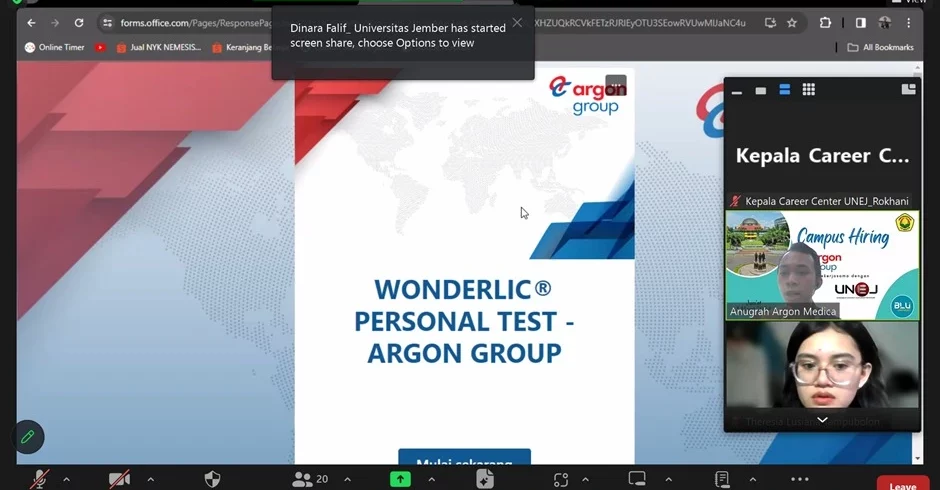Switch video panel to single thumbnail view

click(761, 91)
